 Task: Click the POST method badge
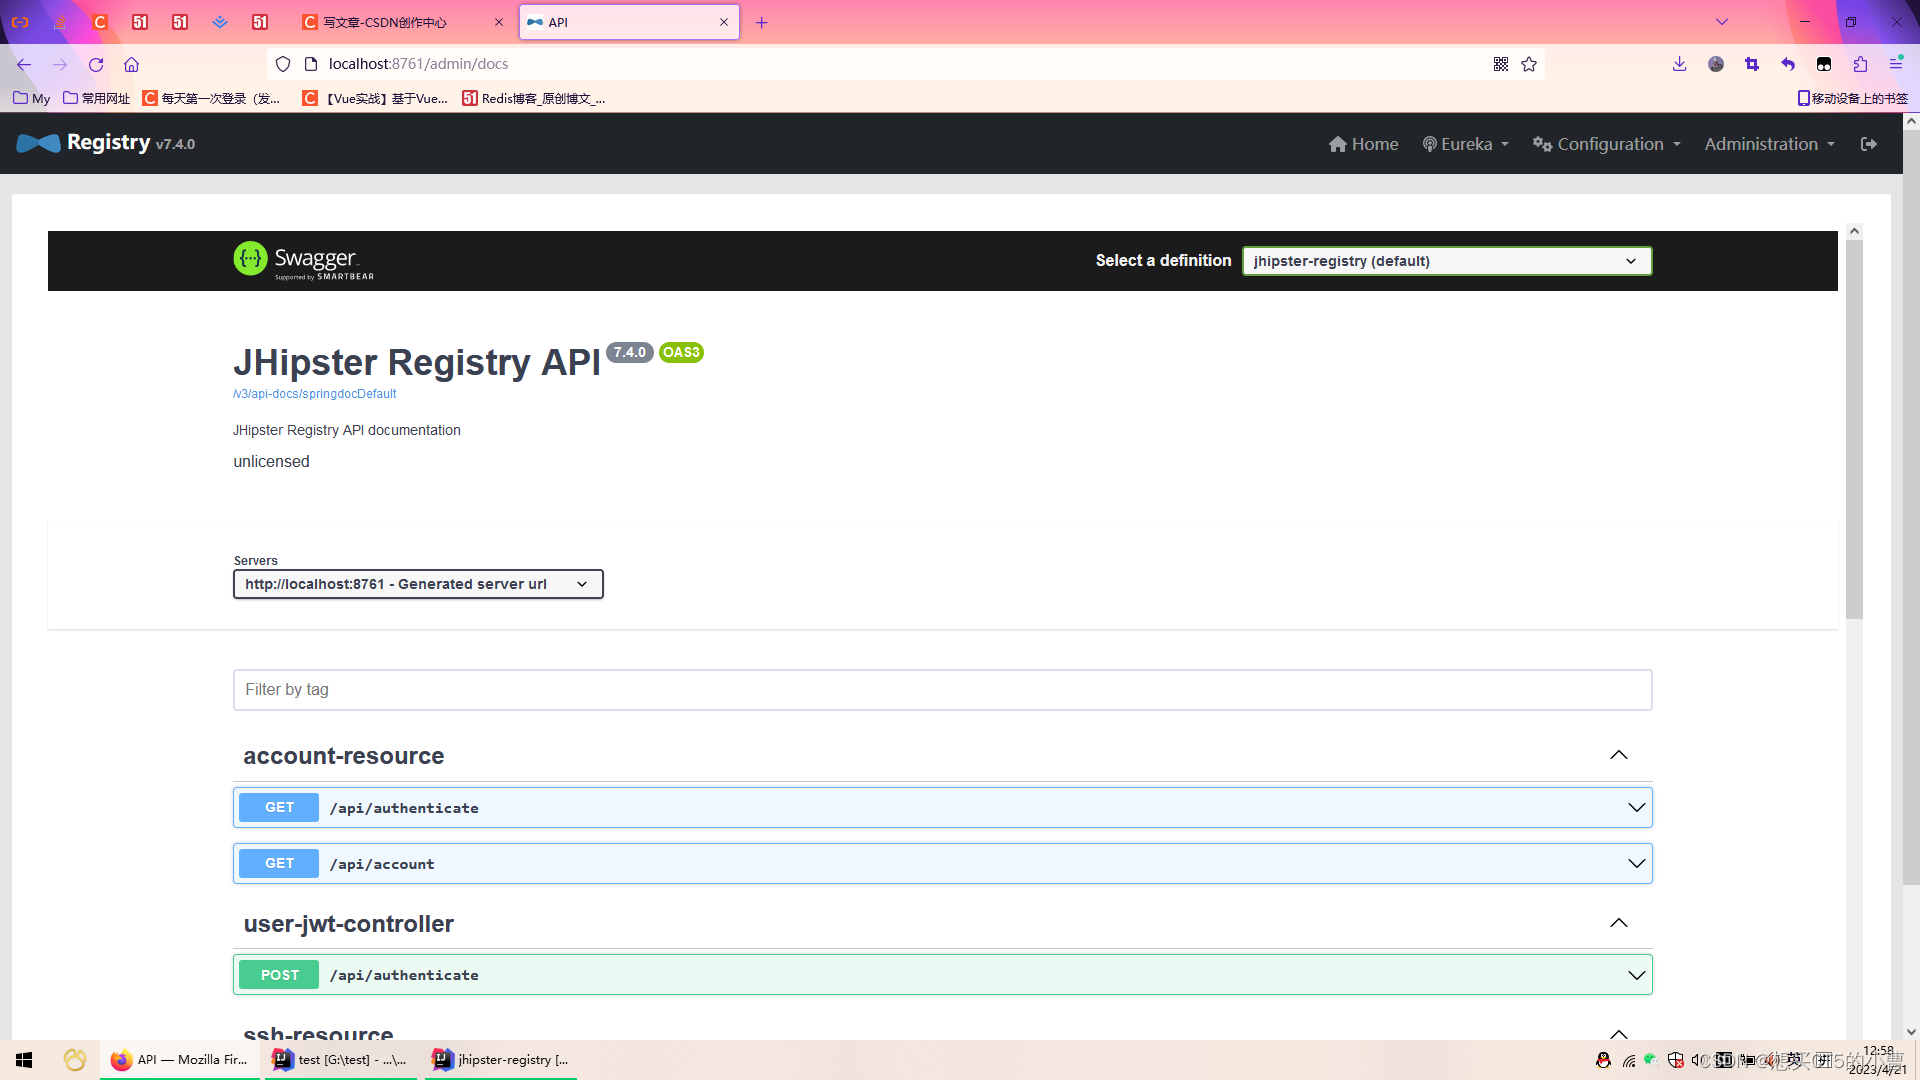(279, 975)
